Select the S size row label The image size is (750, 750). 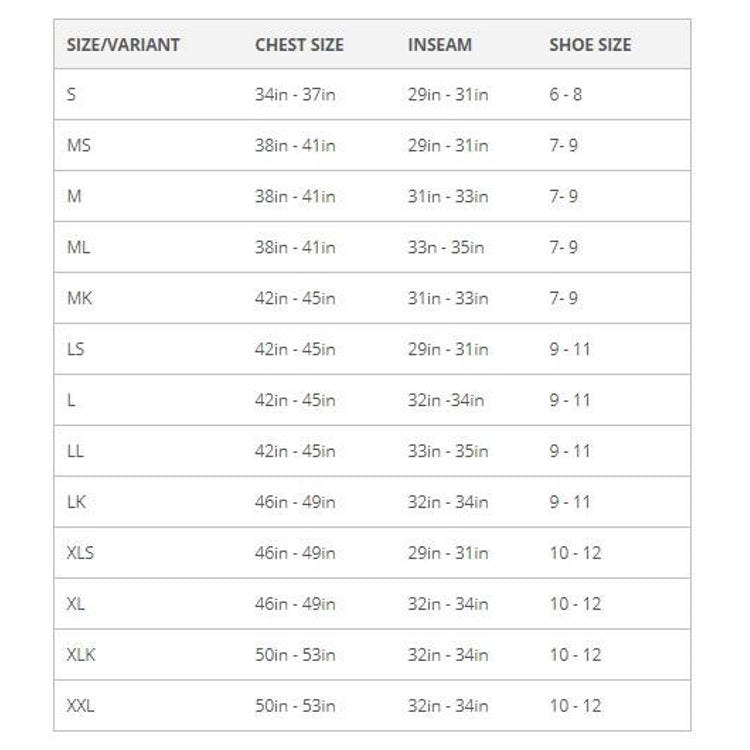[71, 94]
